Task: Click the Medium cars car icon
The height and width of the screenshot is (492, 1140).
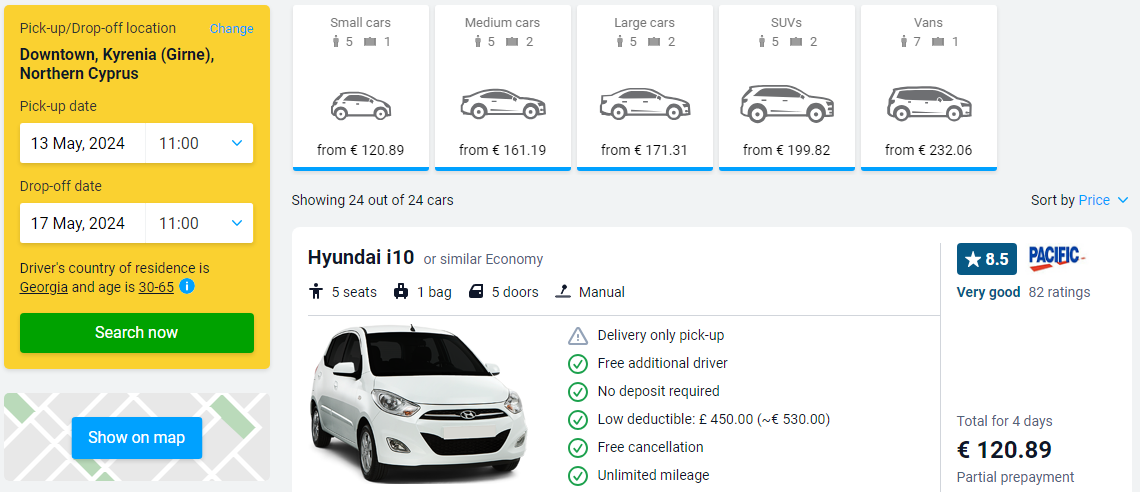Action: pos(502,104)
